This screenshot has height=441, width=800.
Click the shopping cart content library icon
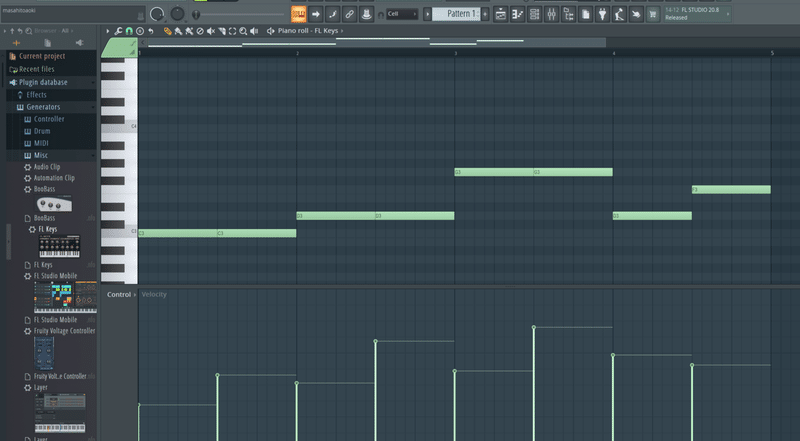(653, 14)
